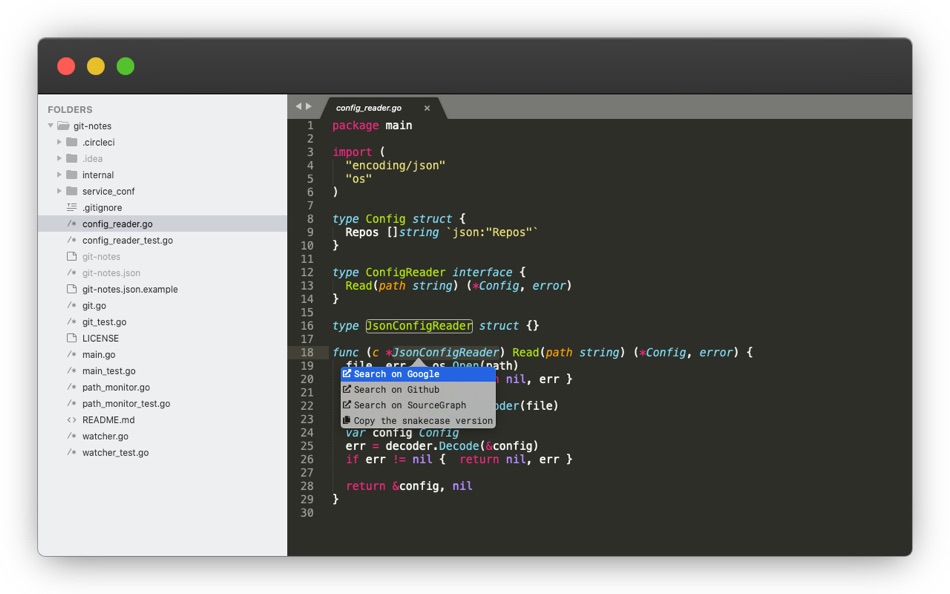
Task: Click the external-link icon beside Search on Github
Action: tap(347, 389)
